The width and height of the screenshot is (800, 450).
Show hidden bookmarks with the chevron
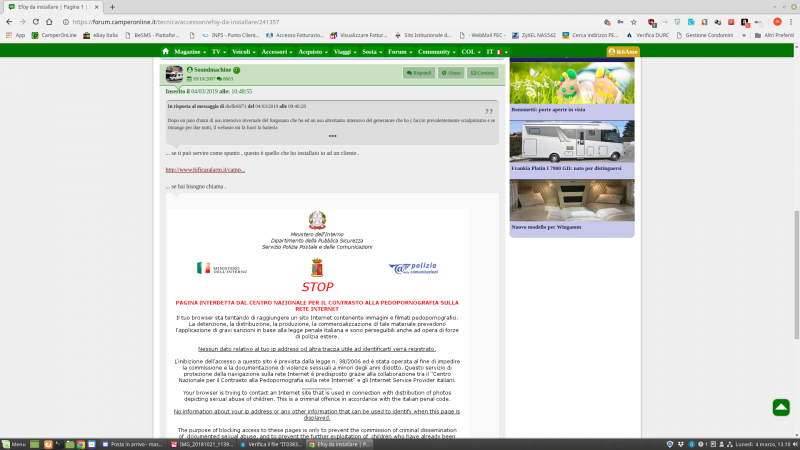point(744,35)
